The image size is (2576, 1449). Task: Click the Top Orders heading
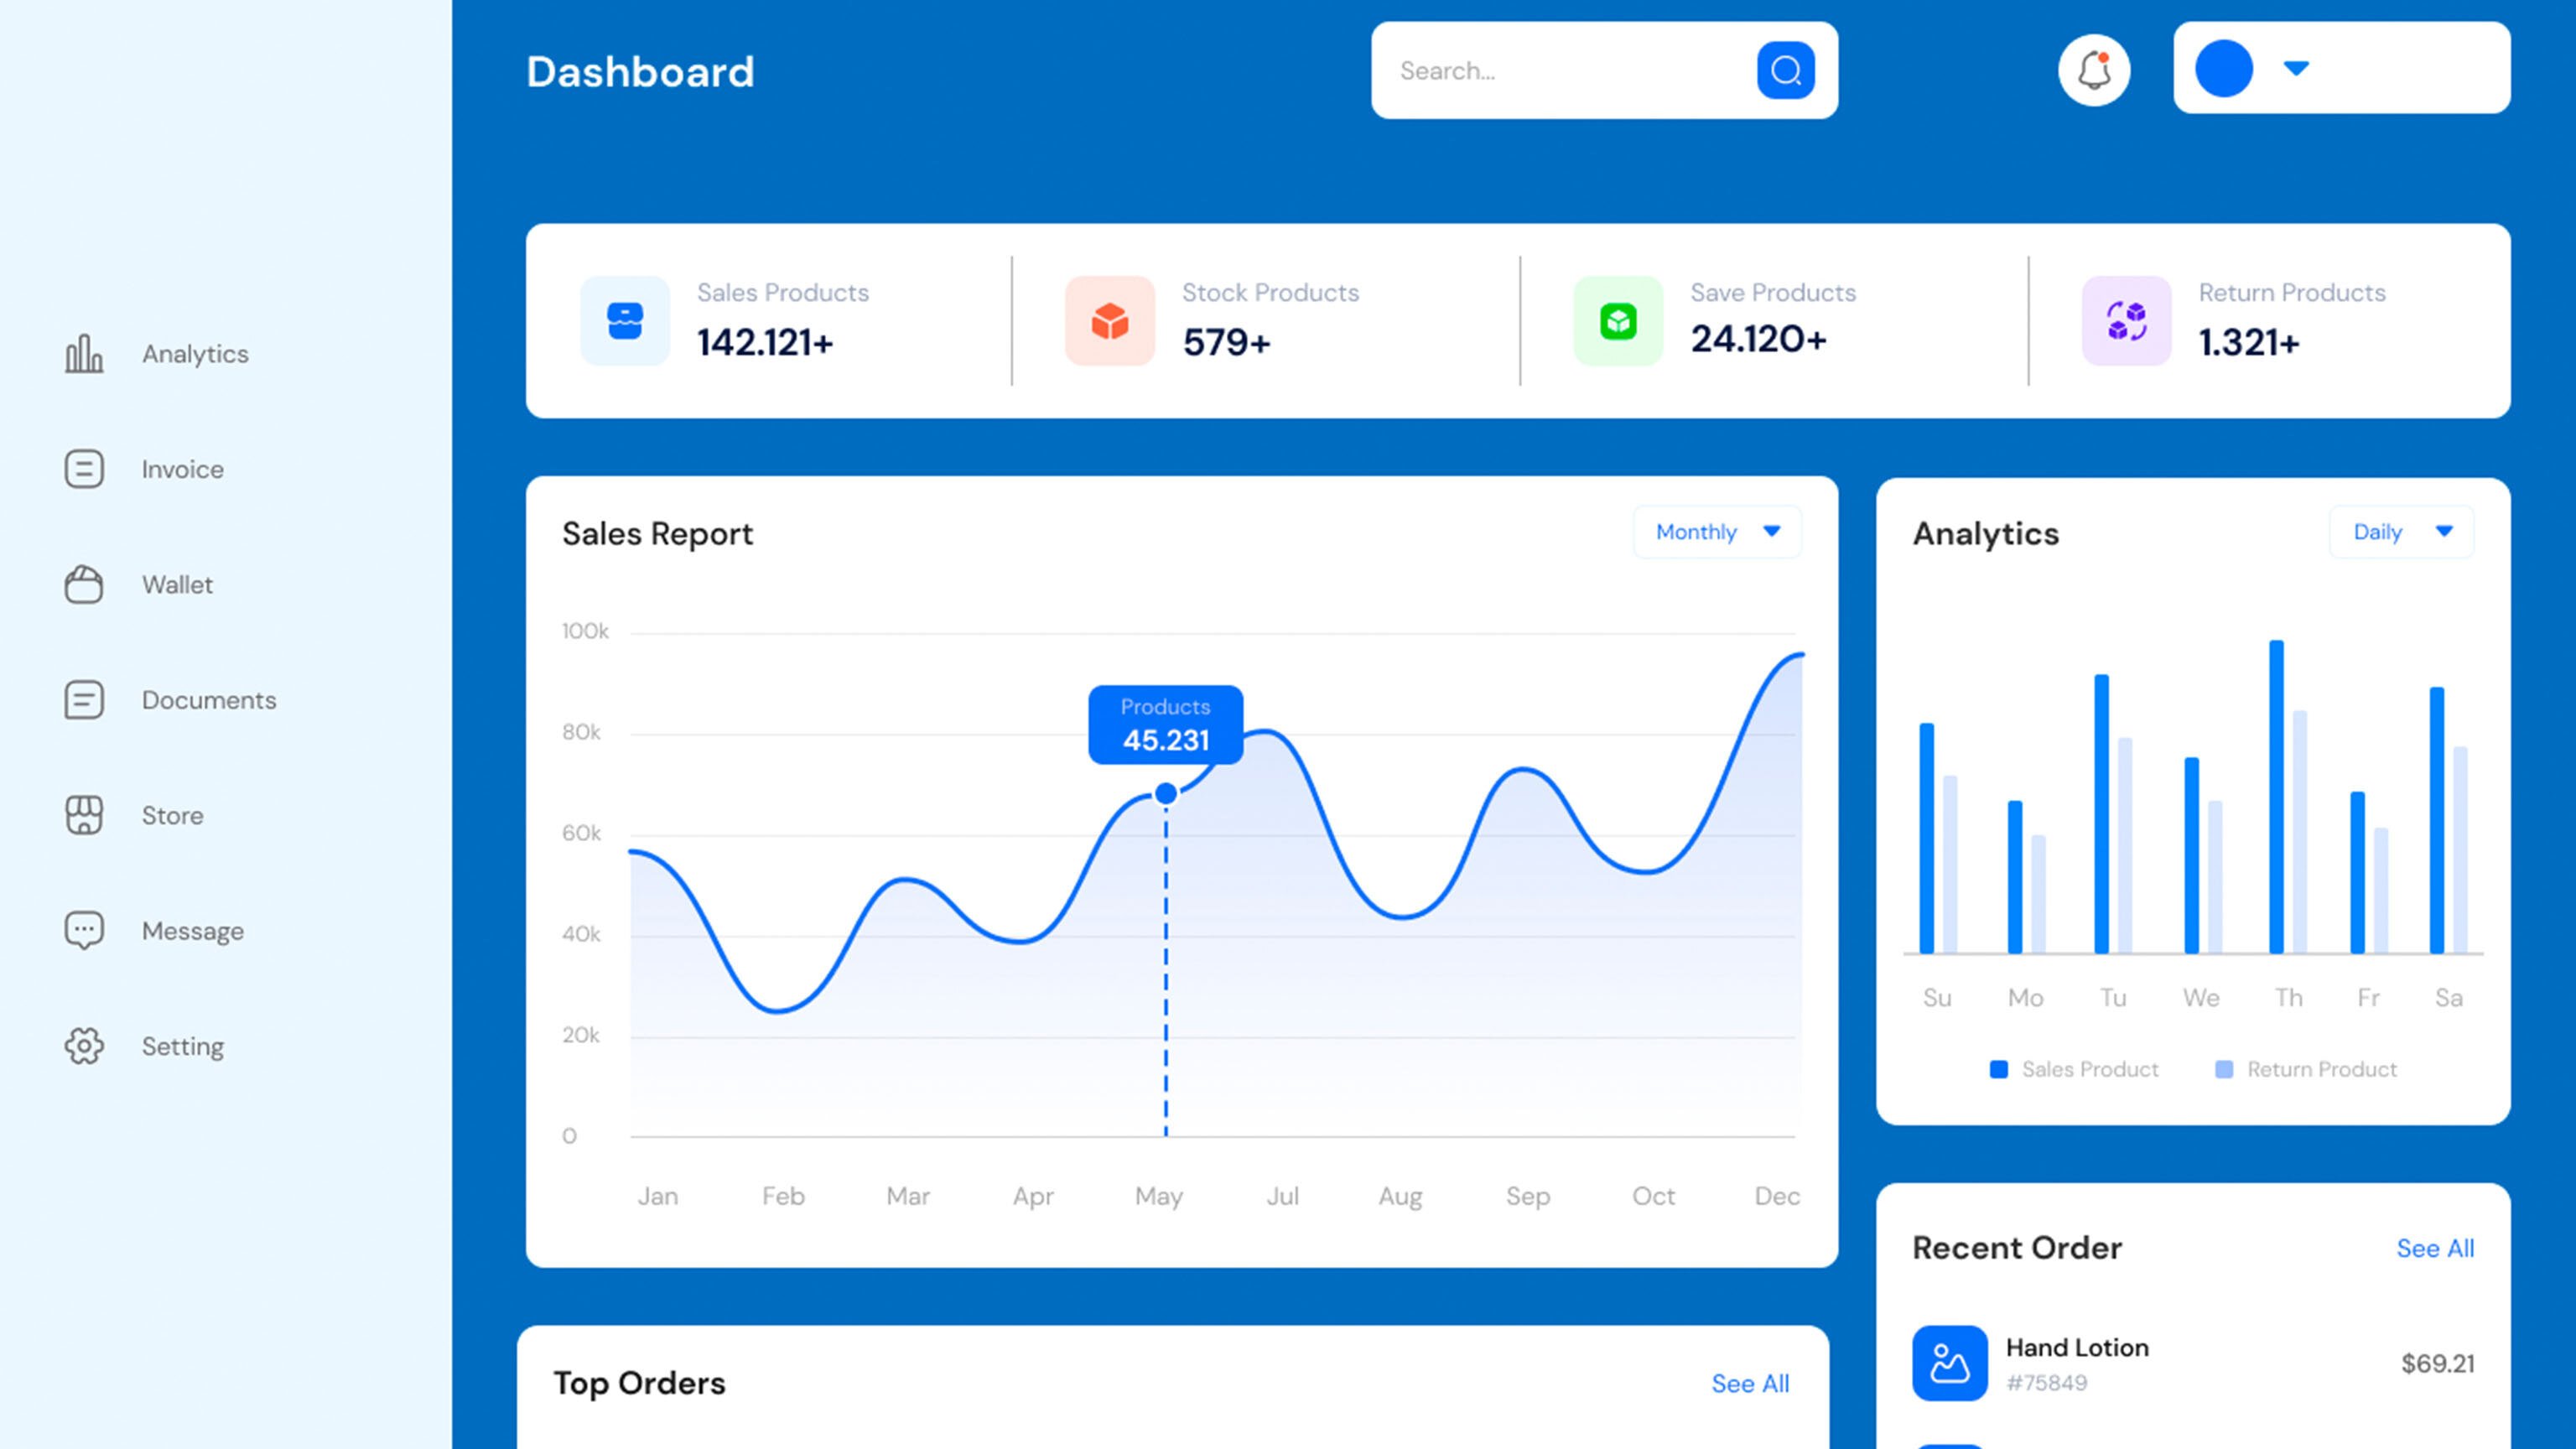point(640,1383)
